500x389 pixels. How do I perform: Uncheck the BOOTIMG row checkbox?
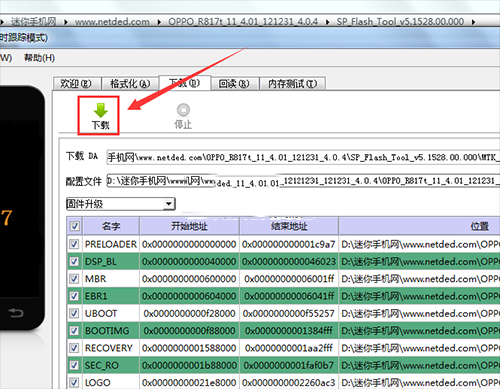pos(74,331)
